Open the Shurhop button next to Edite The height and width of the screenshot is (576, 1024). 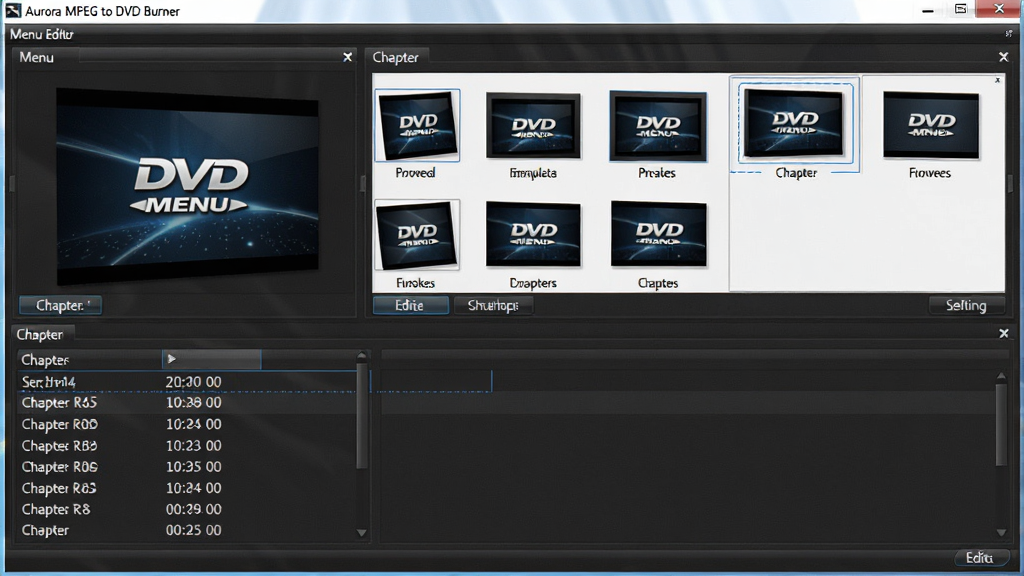click(x=493, y=305)
